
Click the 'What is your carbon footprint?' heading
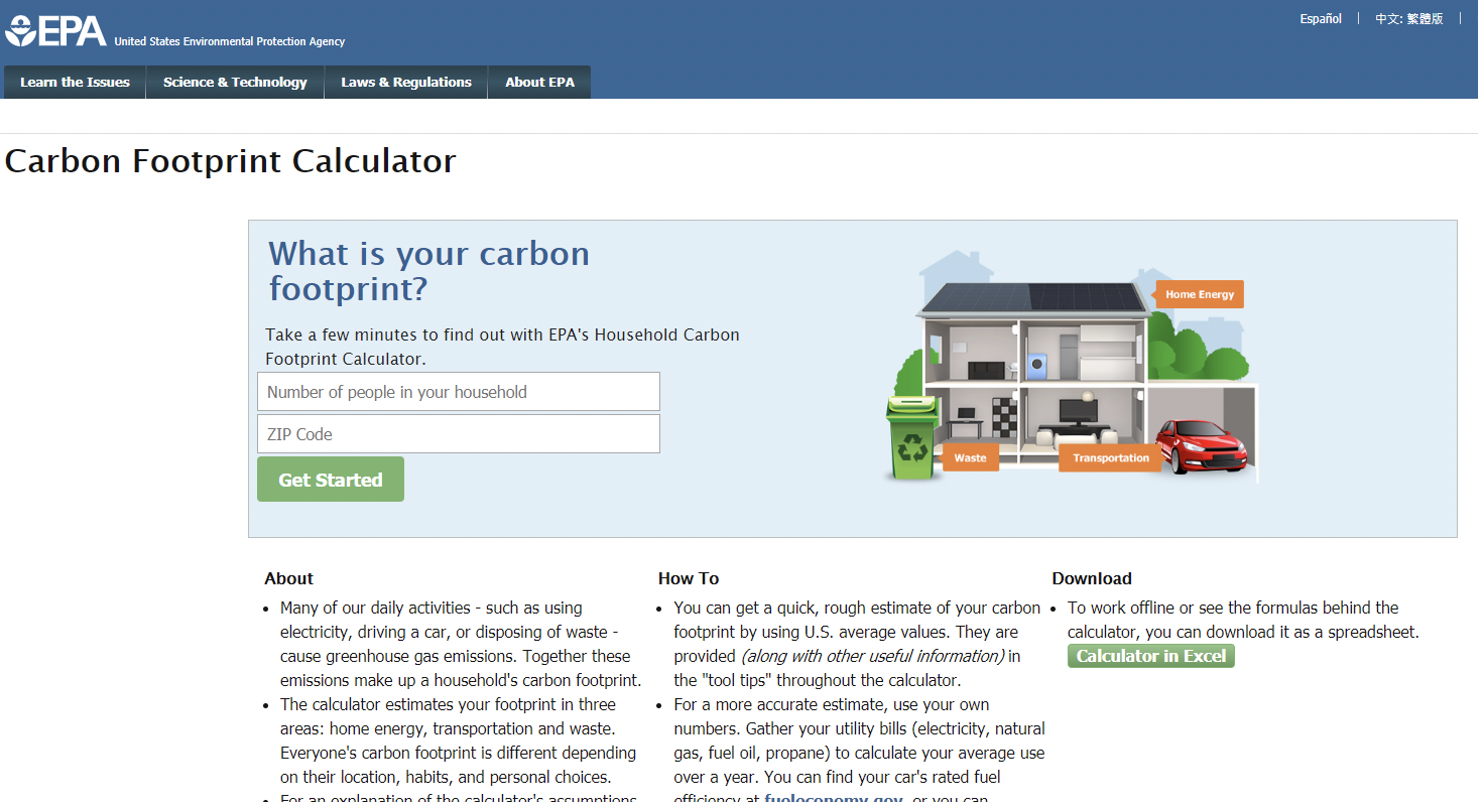[429, 271]
